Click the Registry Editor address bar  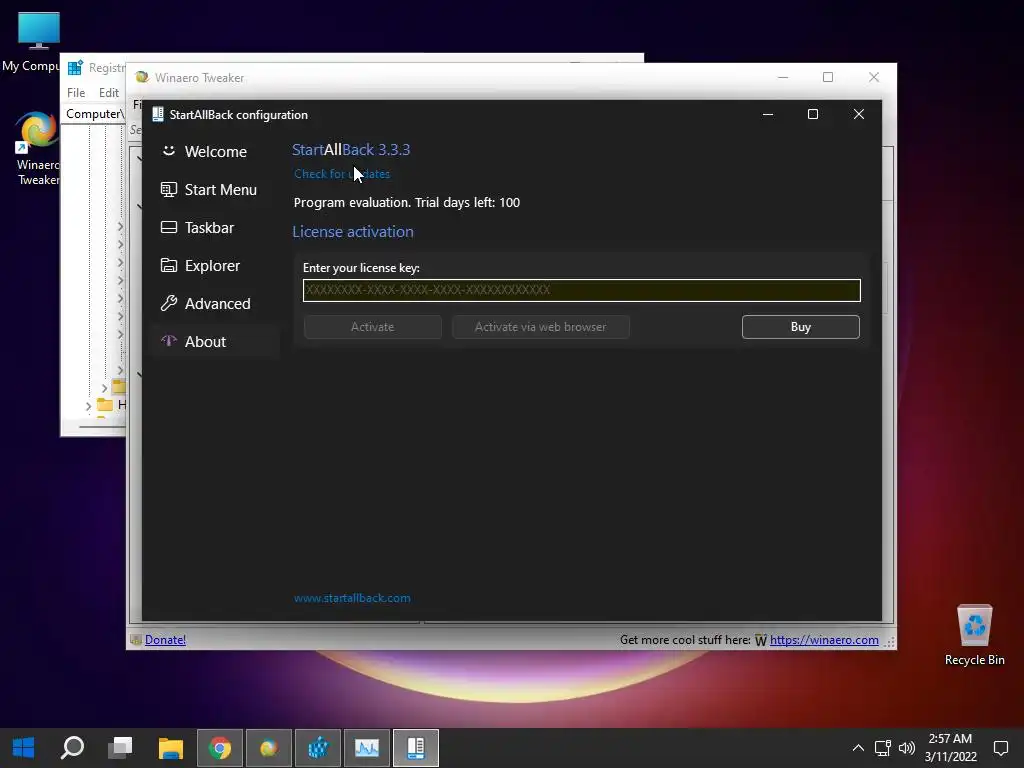[x=94, y=114]
